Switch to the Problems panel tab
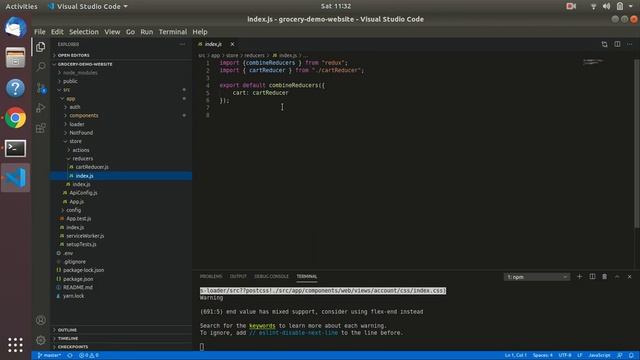 tap(211, 276)
